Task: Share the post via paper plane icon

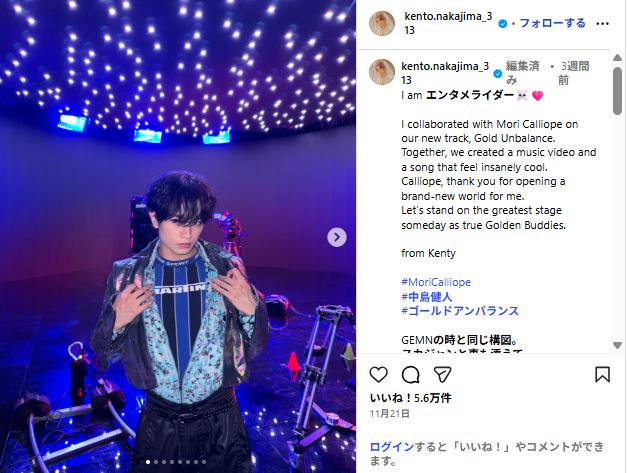Action: tap(442, 375)
